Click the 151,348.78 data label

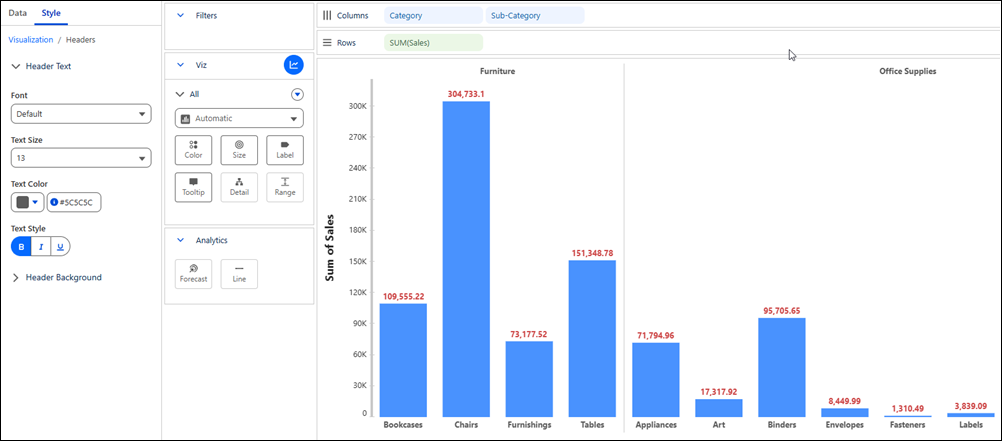(x=592, y=253)
